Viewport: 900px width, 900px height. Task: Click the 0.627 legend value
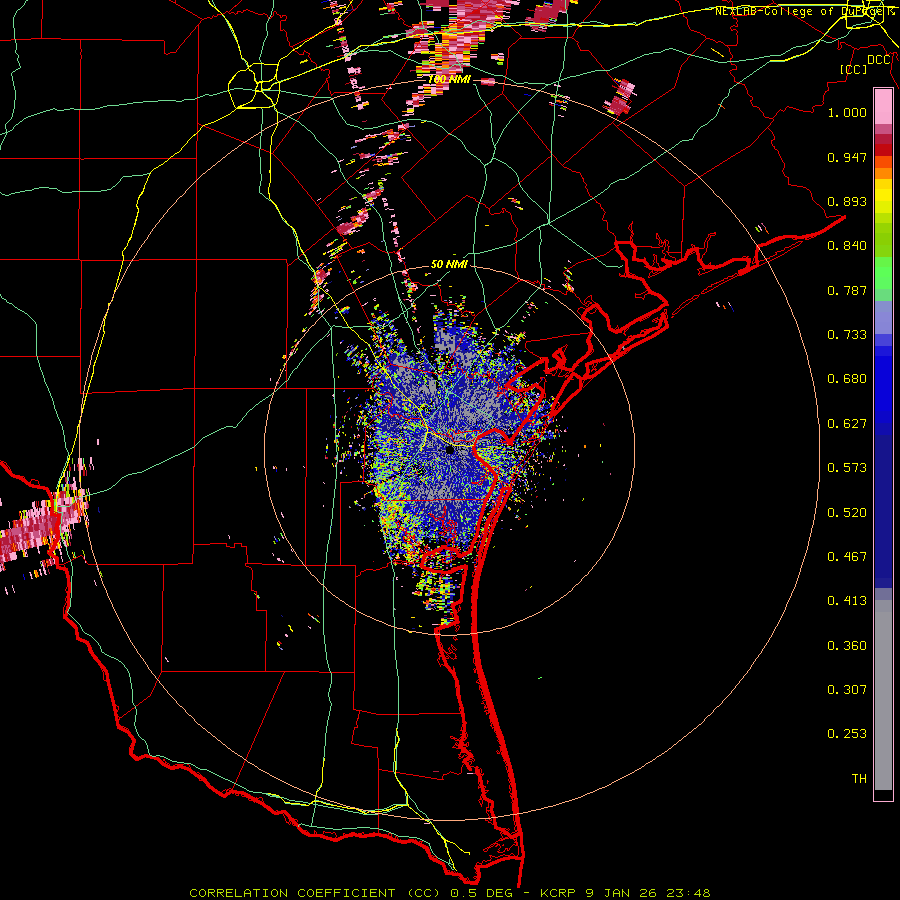click(x=847, y=424)
